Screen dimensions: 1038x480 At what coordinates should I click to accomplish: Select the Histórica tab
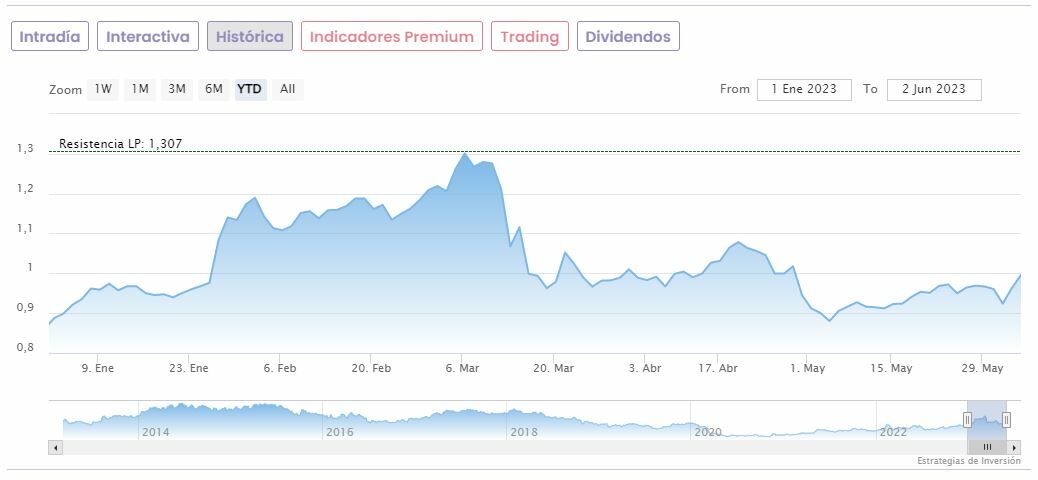click(x=250, y=37)
